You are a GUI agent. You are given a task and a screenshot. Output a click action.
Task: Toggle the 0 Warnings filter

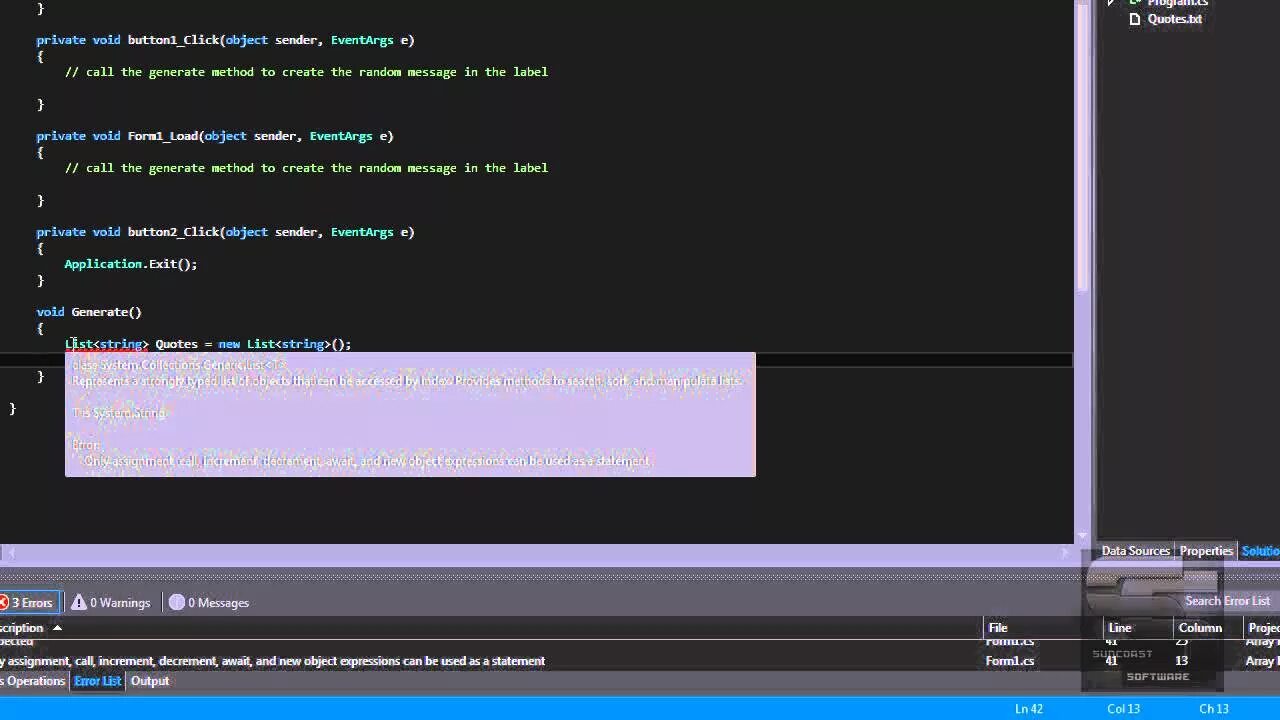click(x=111, y=602)
